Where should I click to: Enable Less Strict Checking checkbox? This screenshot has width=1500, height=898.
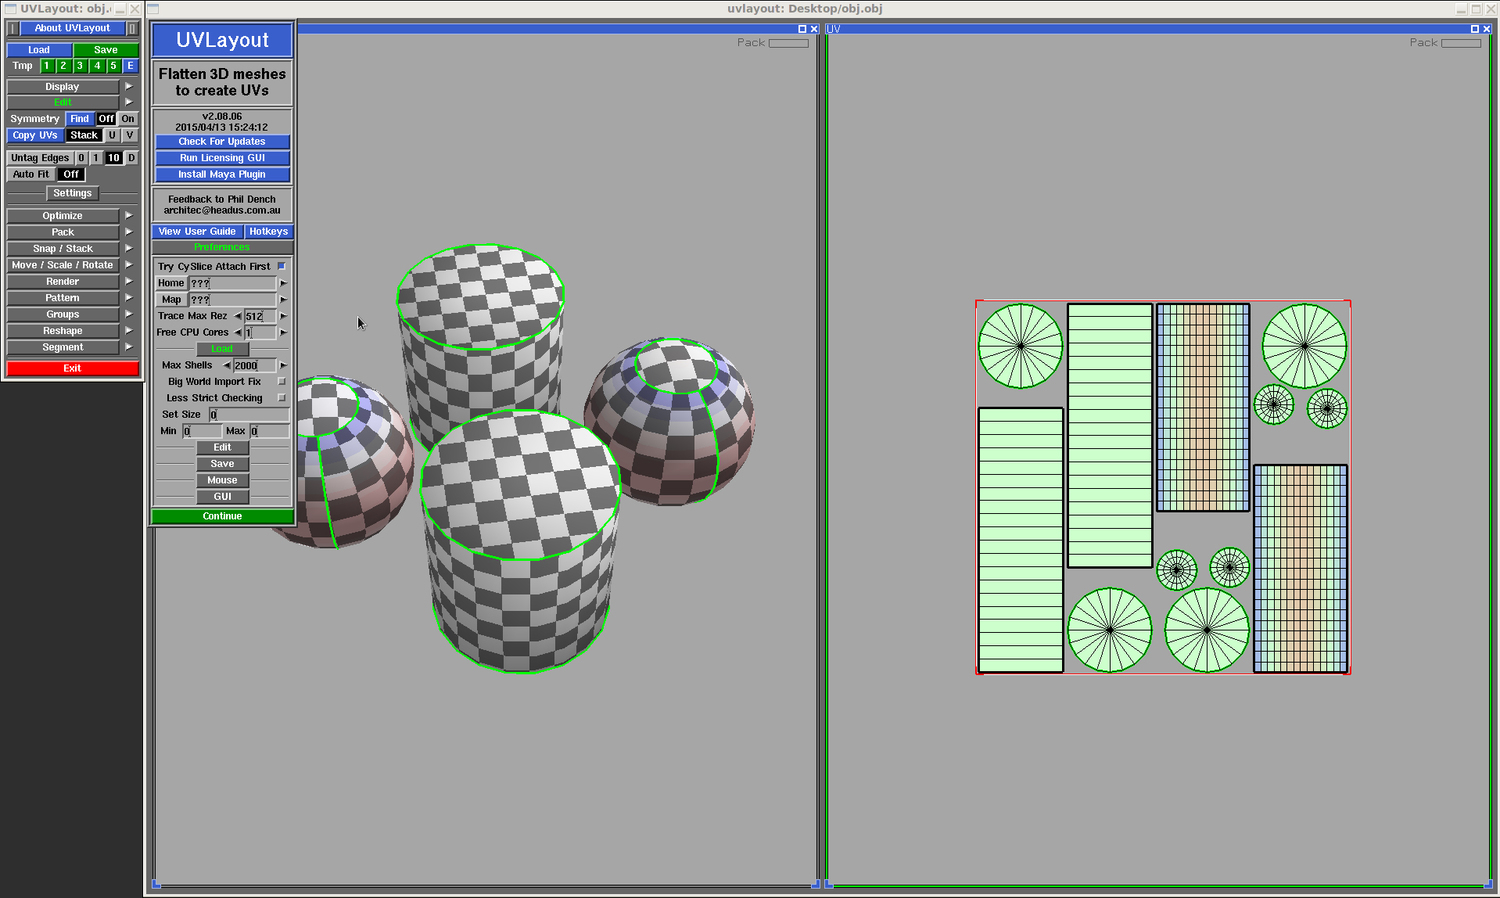(x=282, y=398)
